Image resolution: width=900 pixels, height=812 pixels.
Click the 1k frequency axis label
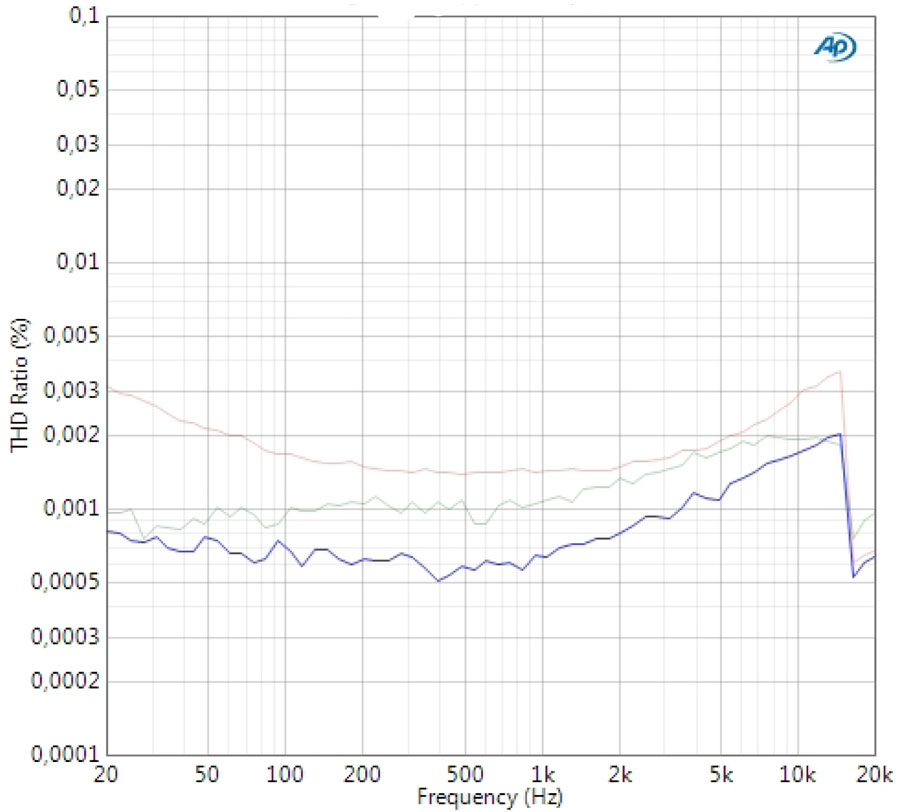click(x=543, y=775)
